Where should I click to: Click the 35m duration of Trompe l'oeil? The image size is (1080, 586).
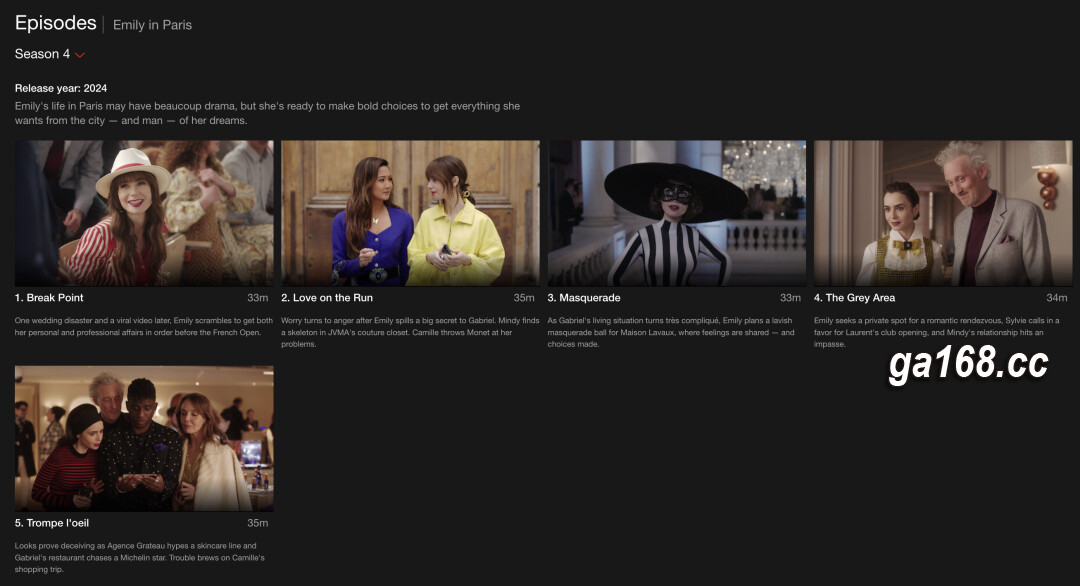click(258, 523)
